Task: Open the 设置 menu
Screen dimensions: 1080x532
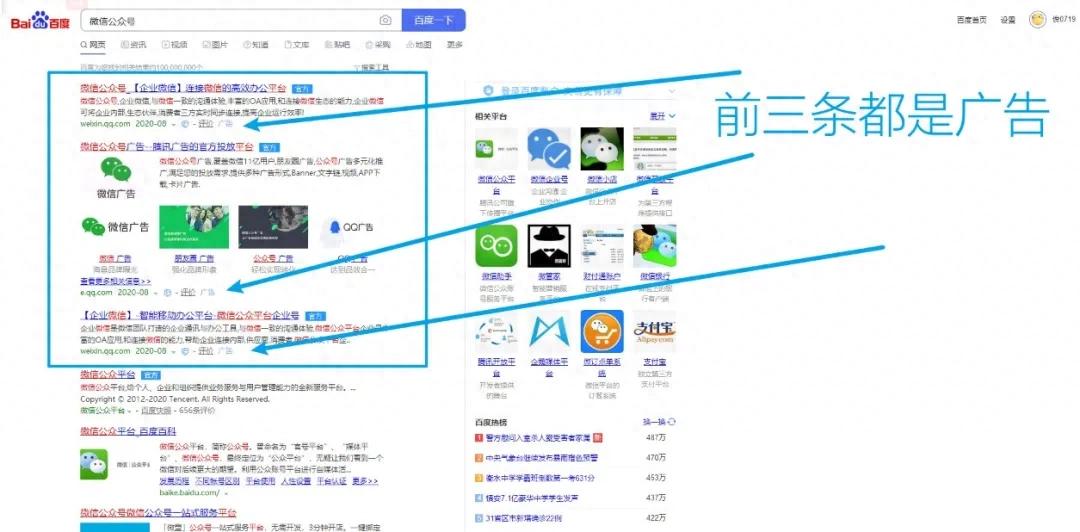Action: pos(1008,20)
